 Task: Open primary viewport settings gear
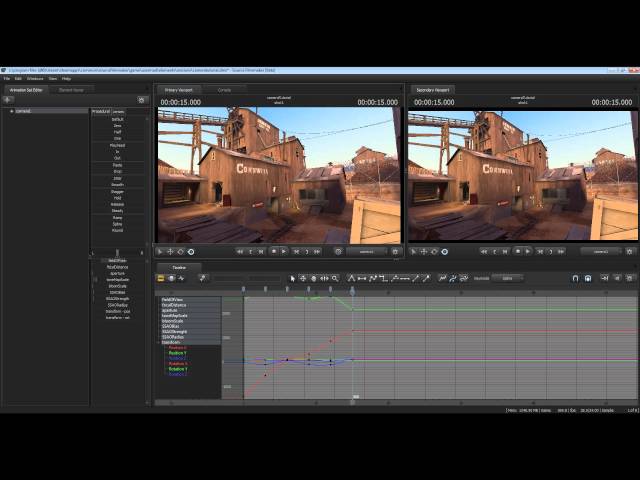(395, 252)
